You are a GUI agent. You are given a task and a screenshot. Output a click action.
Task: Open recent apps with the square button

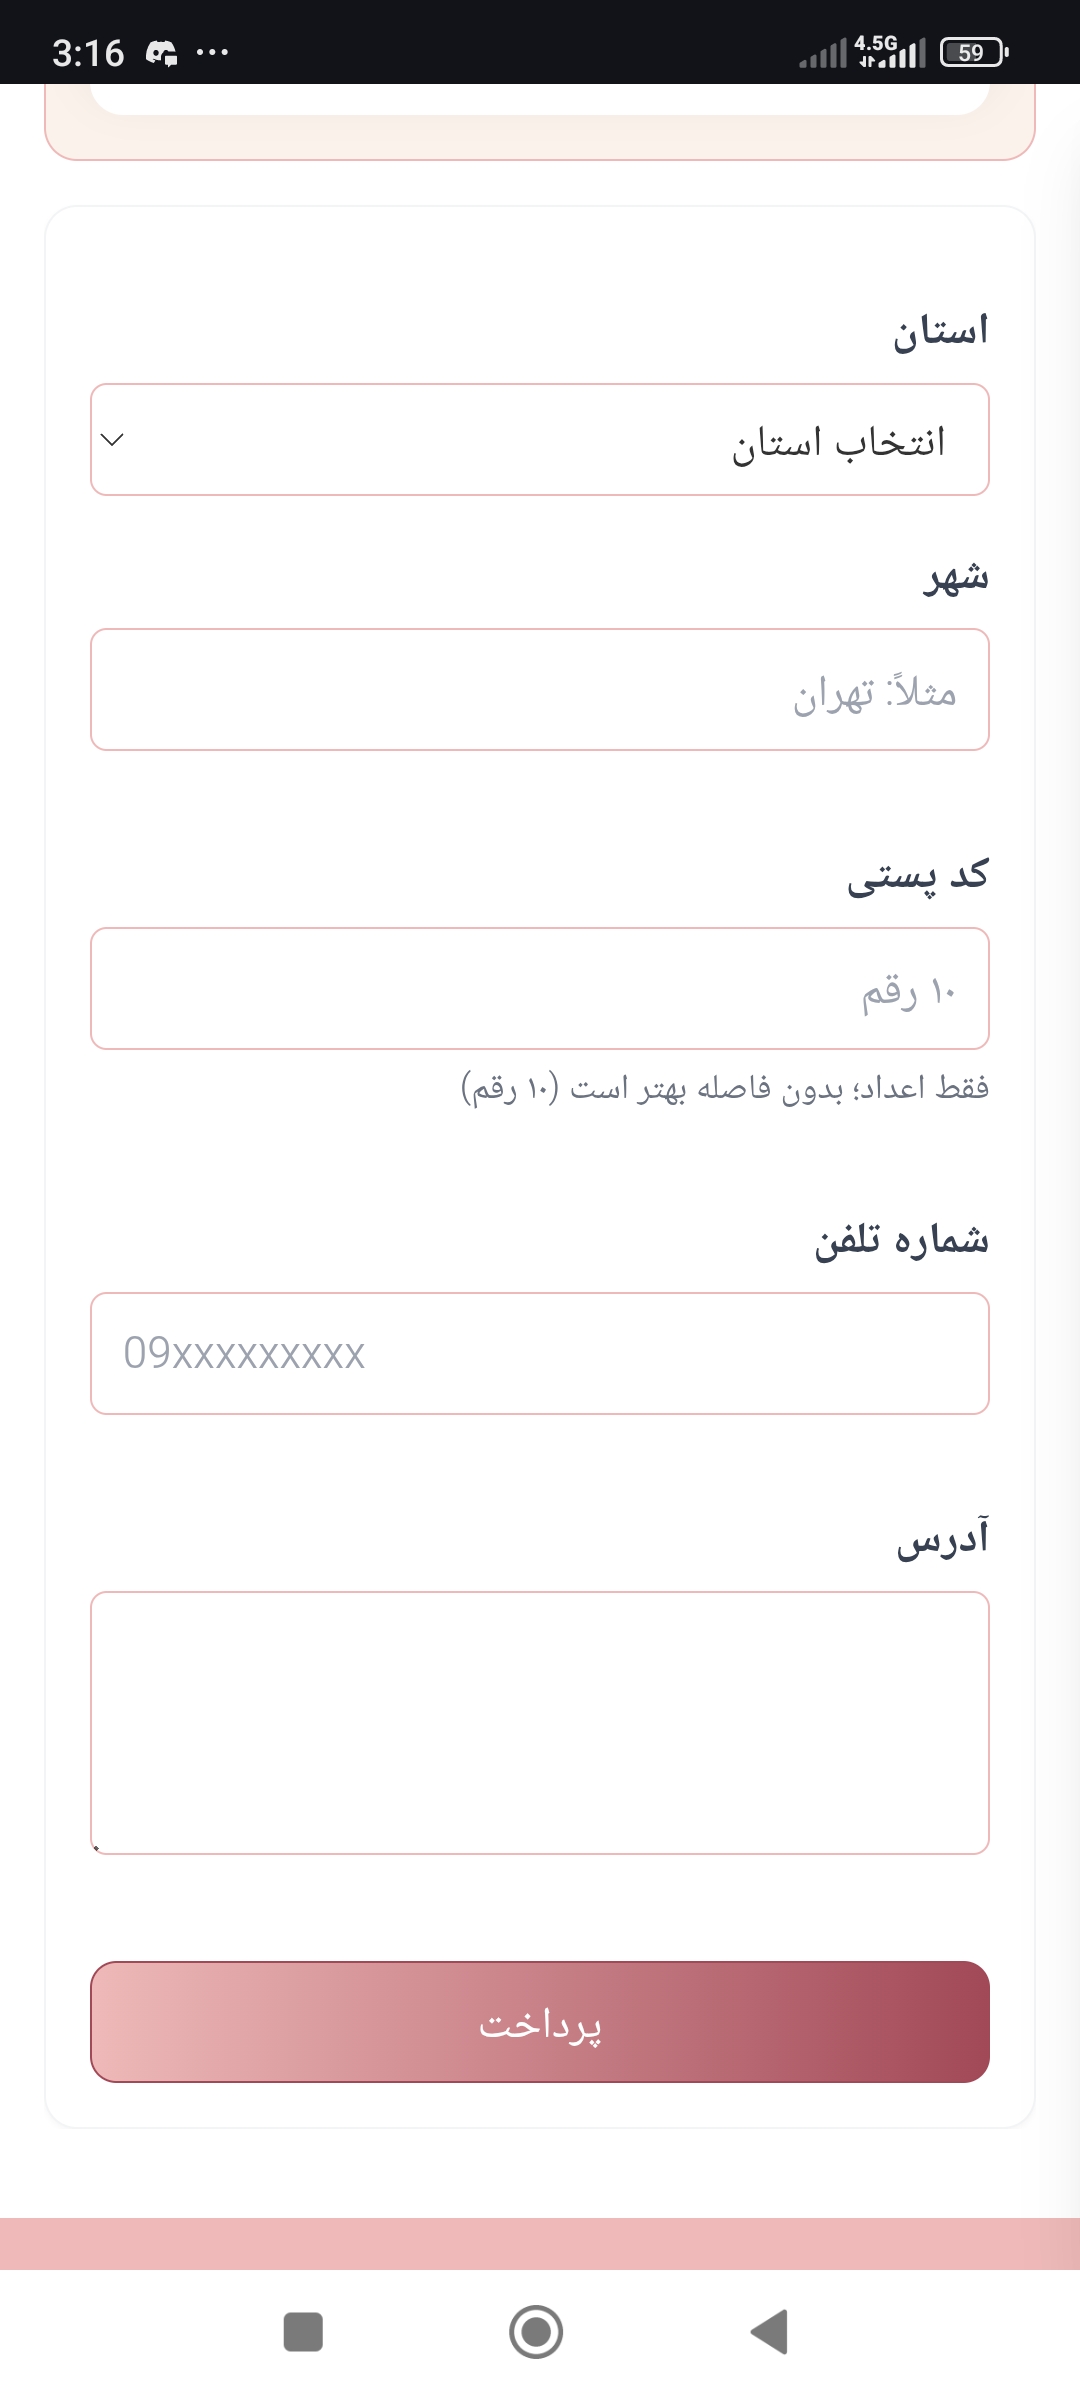303,2332
